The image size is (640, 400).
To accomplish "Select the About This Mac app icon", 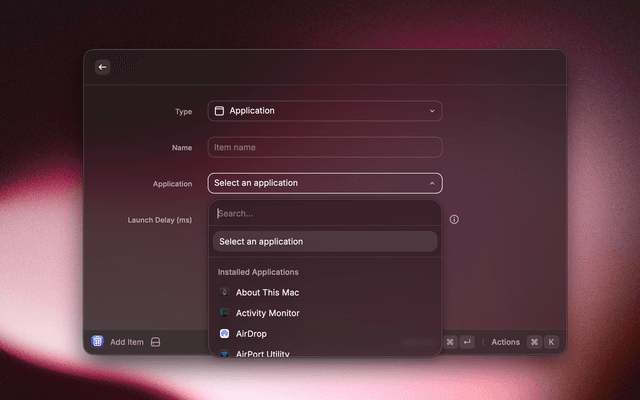I will pos(224,293).
